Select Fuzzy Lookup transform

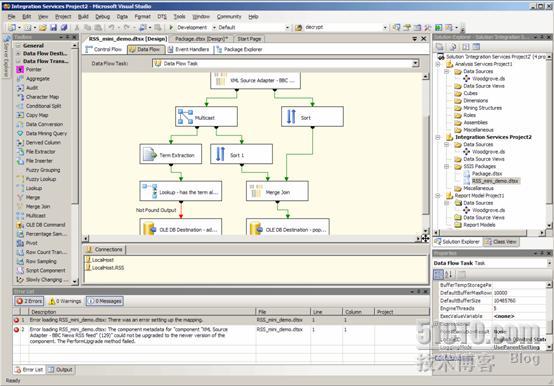(41, 179)
